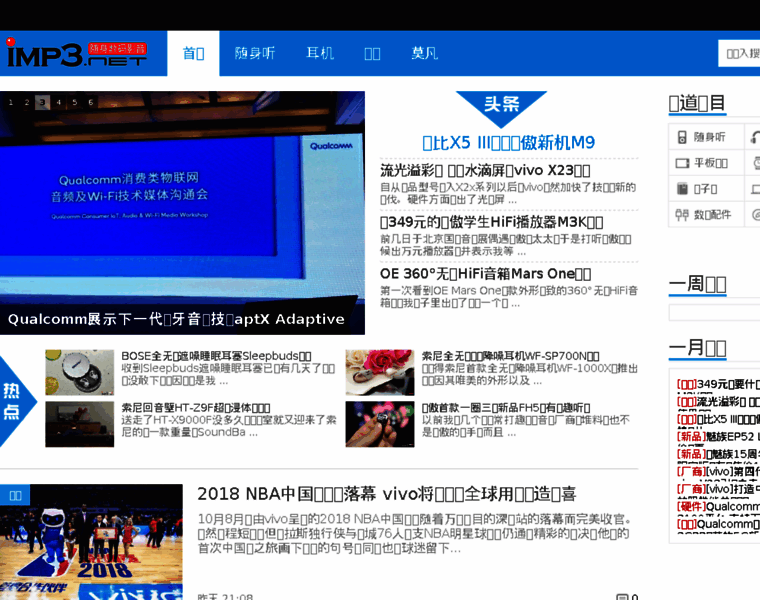
Task: Click the 平板 category tablet icon
Action: tap(682, 163)
